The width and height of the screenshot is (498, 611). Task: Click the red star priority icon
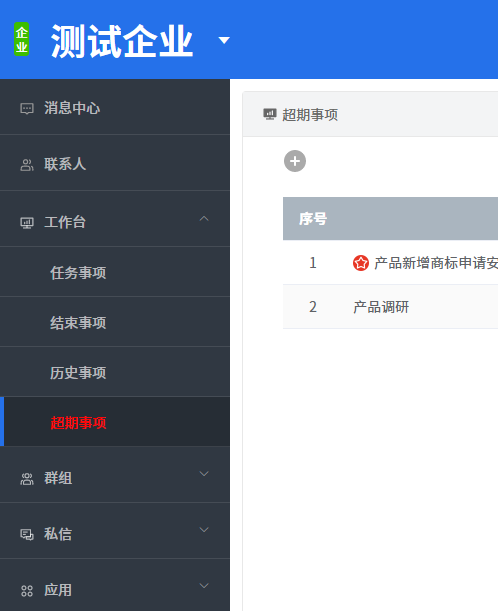[361, 263]
